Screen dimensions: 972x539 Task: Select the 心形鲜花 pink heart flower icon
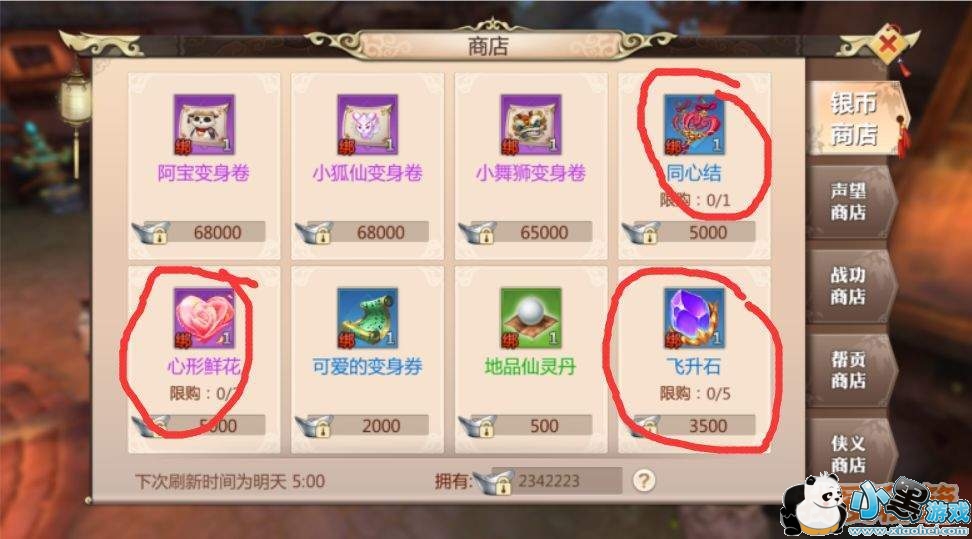tap(204, 318)
